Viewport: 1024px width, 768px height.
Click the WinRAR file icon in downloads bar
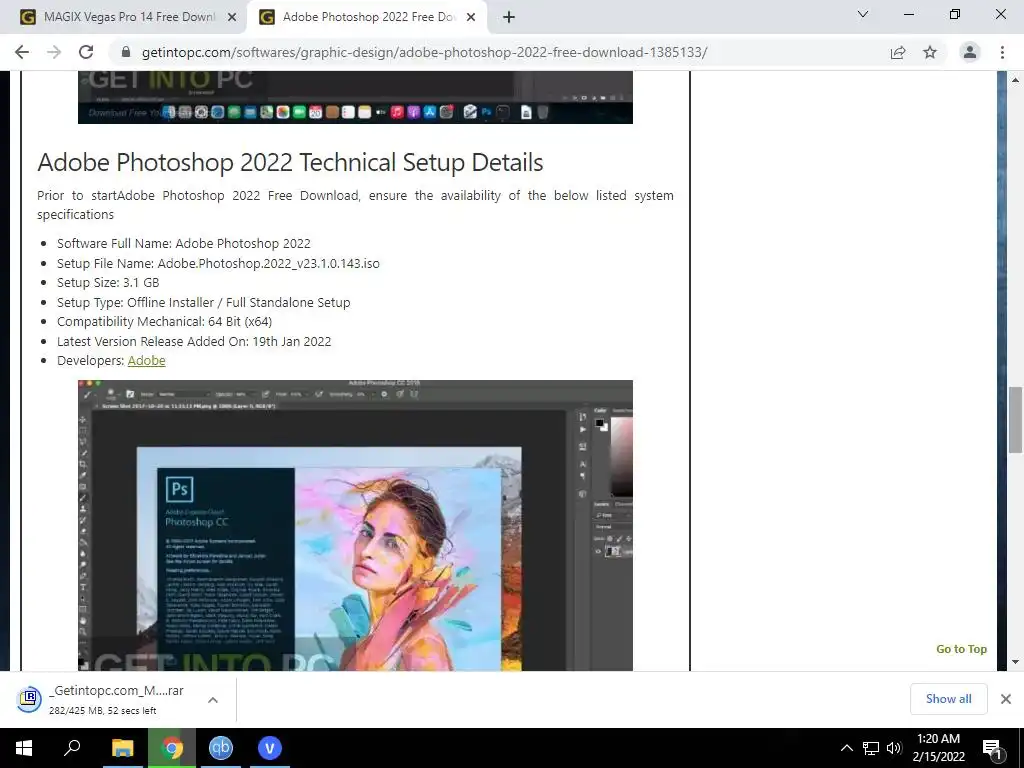pyautogui.click(x=29, y=699)
